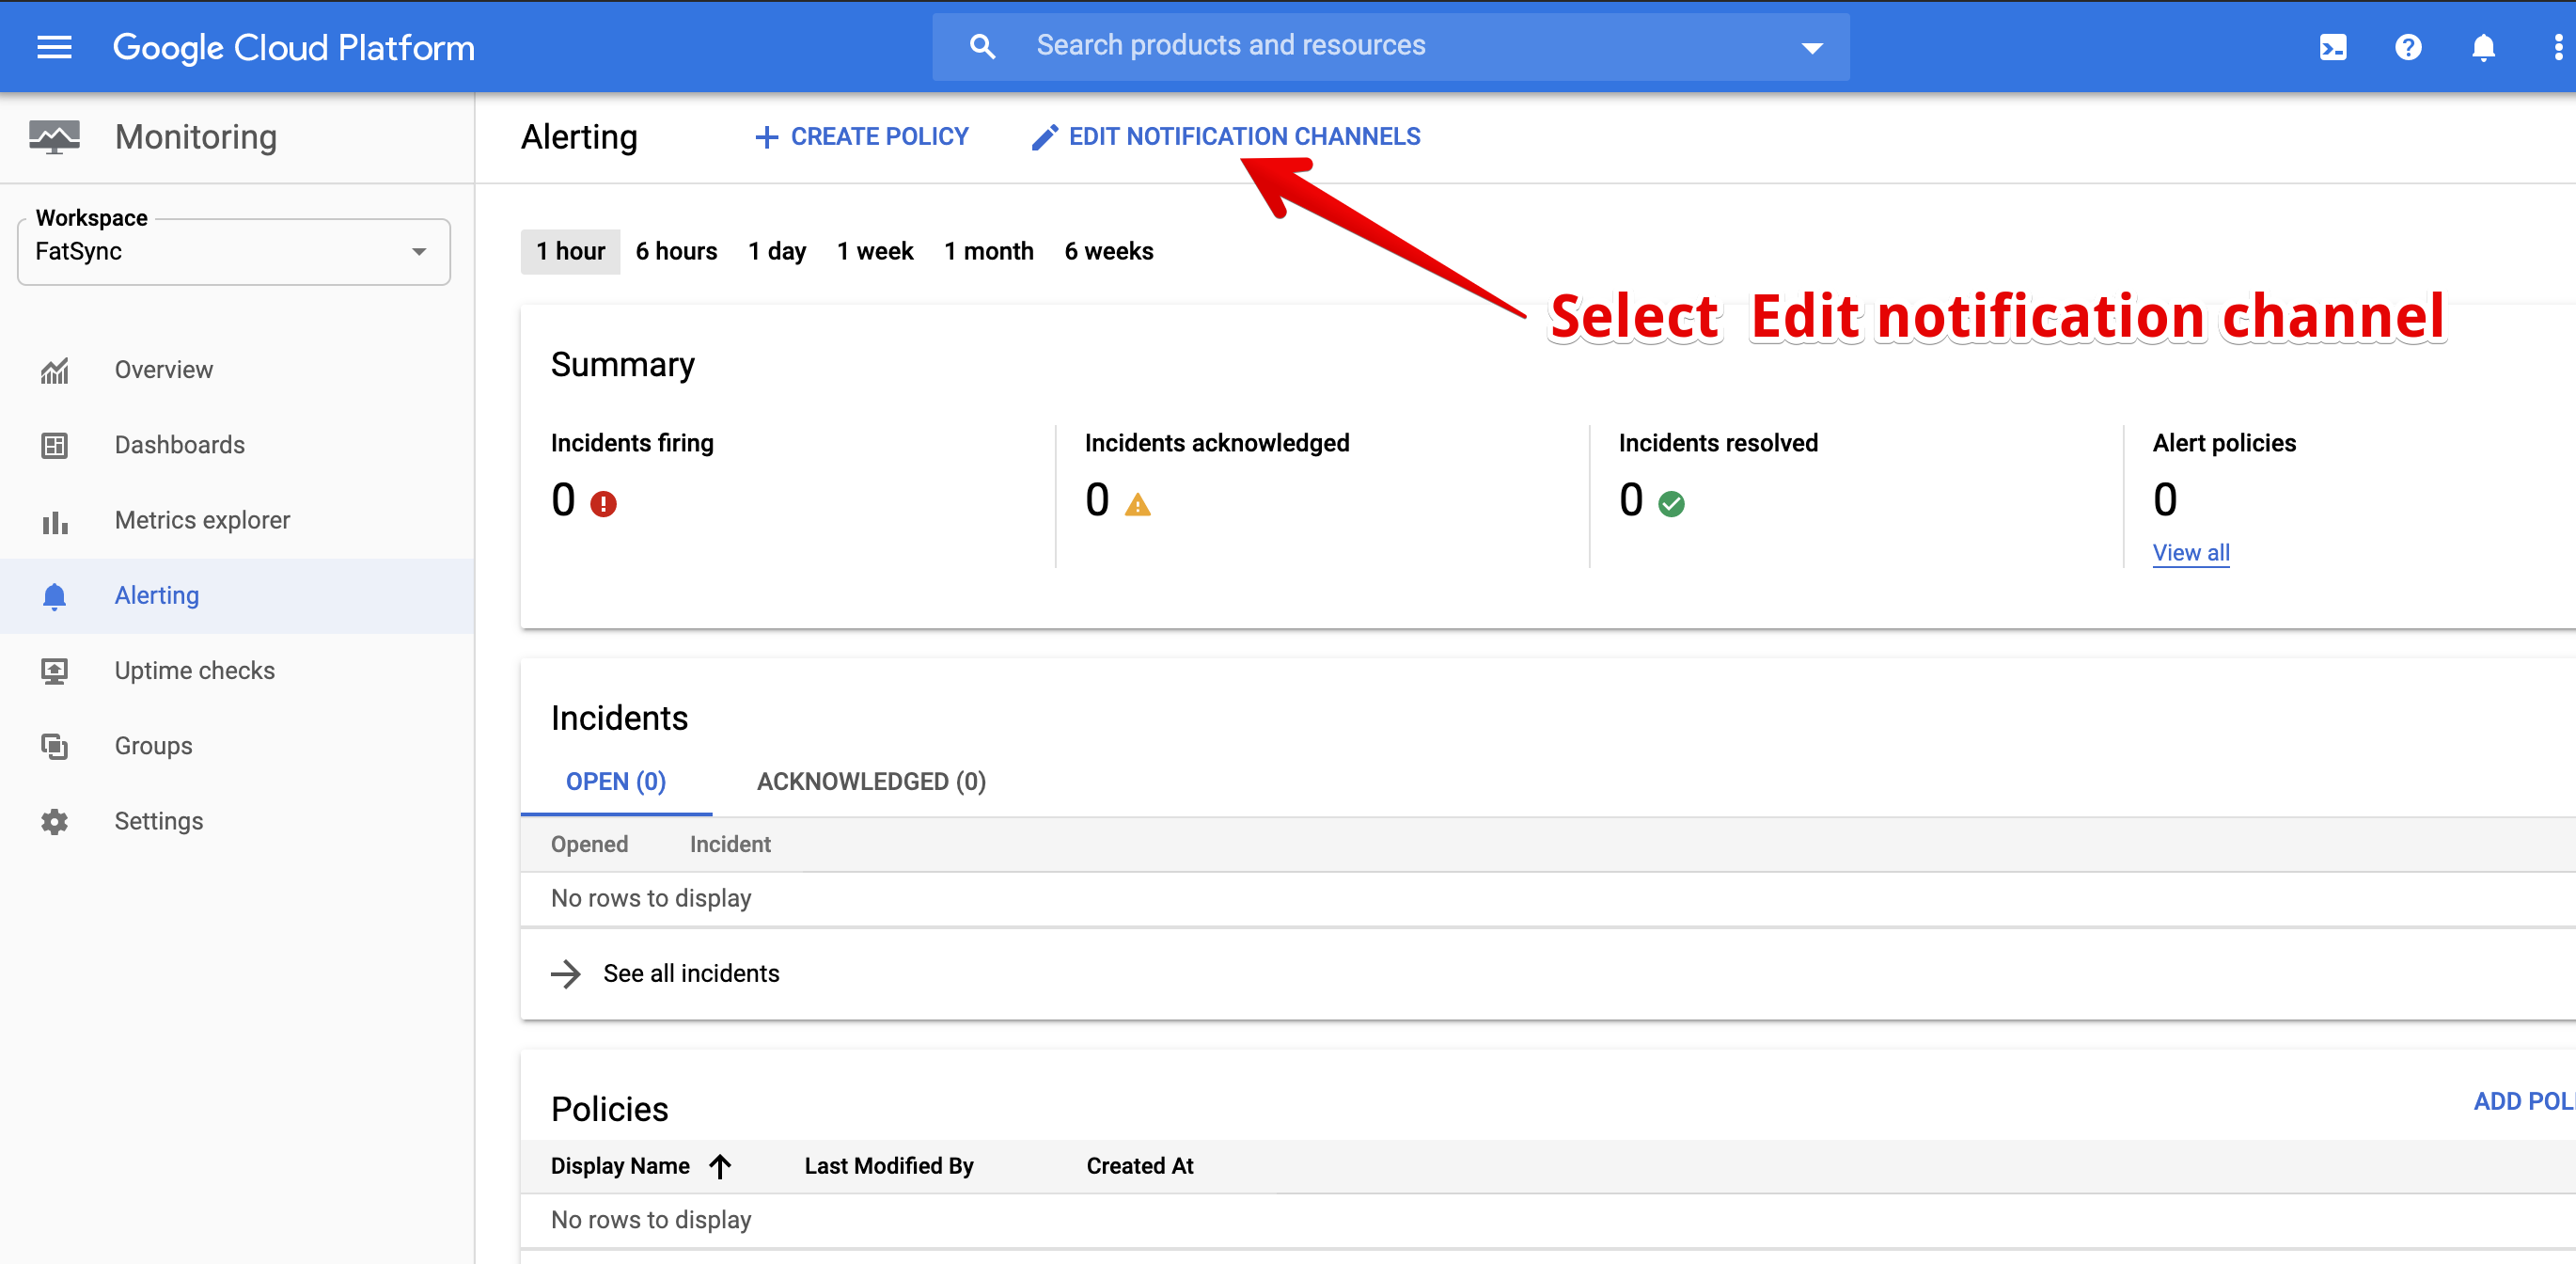Click the Uptime checks monitor icon

coord(54,671)
